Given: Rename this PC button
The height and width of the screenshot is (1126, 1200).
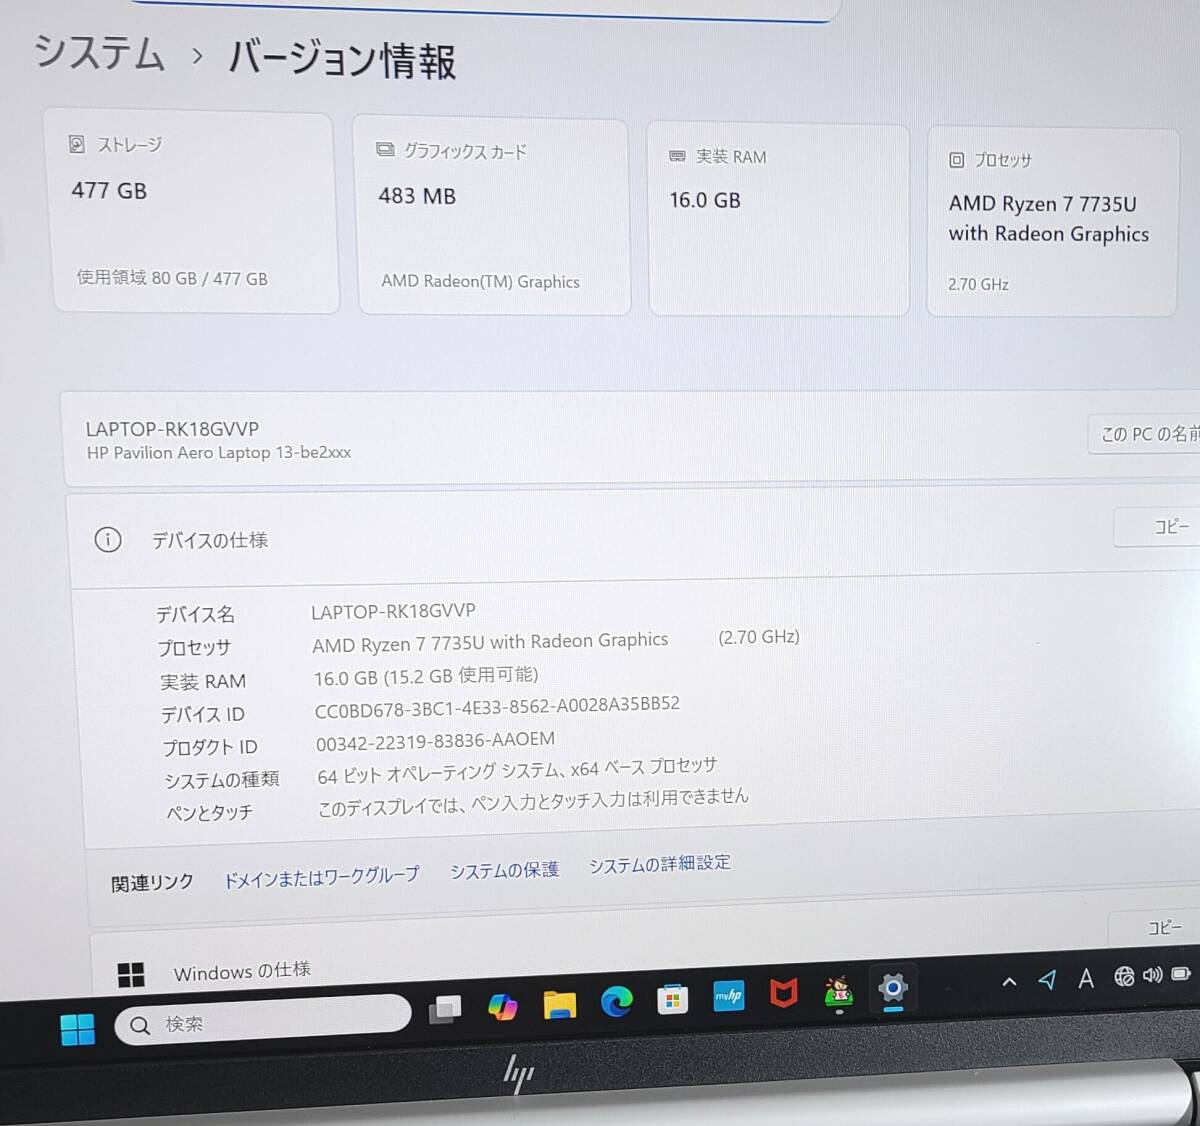Looking at the screenshot, I should coord(1145,434).
